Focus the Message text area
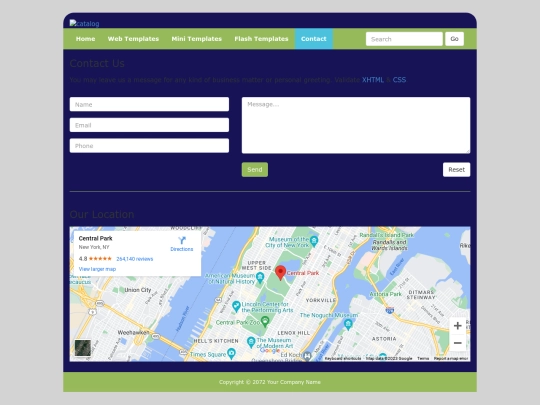Screen dimensions: 540x405 tap(356, 125)
